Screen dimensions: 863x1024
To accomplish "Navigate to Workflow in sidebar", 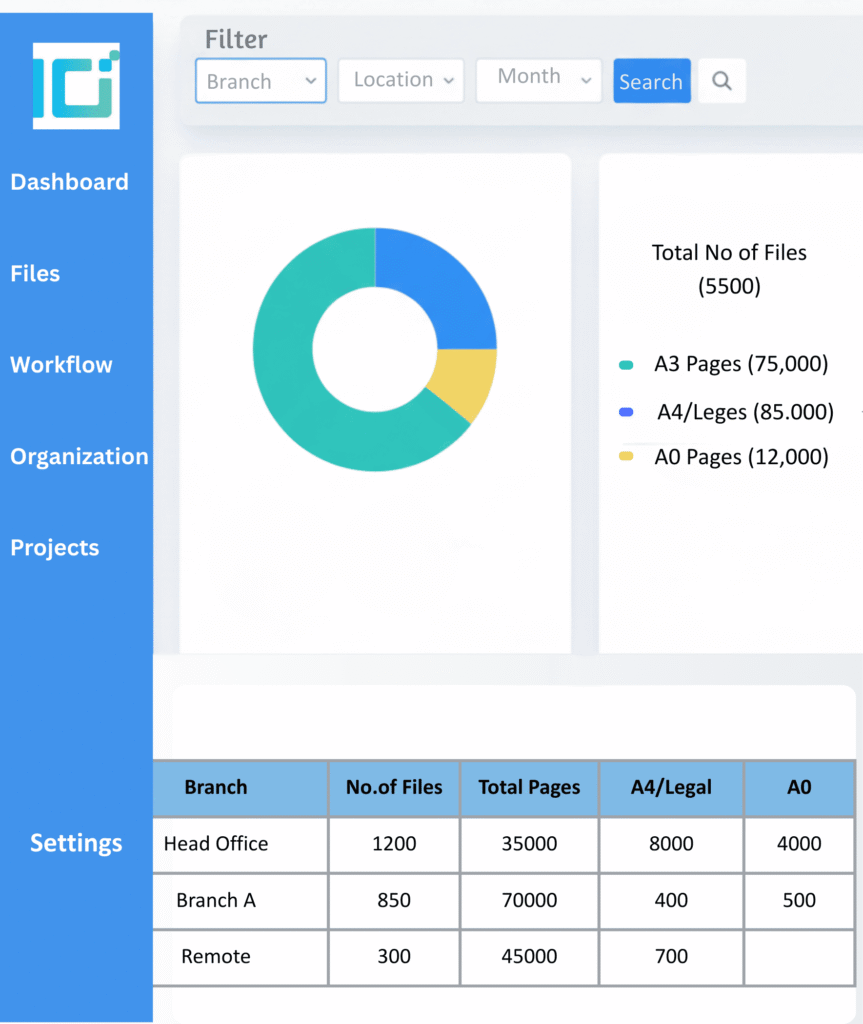I will [61, 365].
